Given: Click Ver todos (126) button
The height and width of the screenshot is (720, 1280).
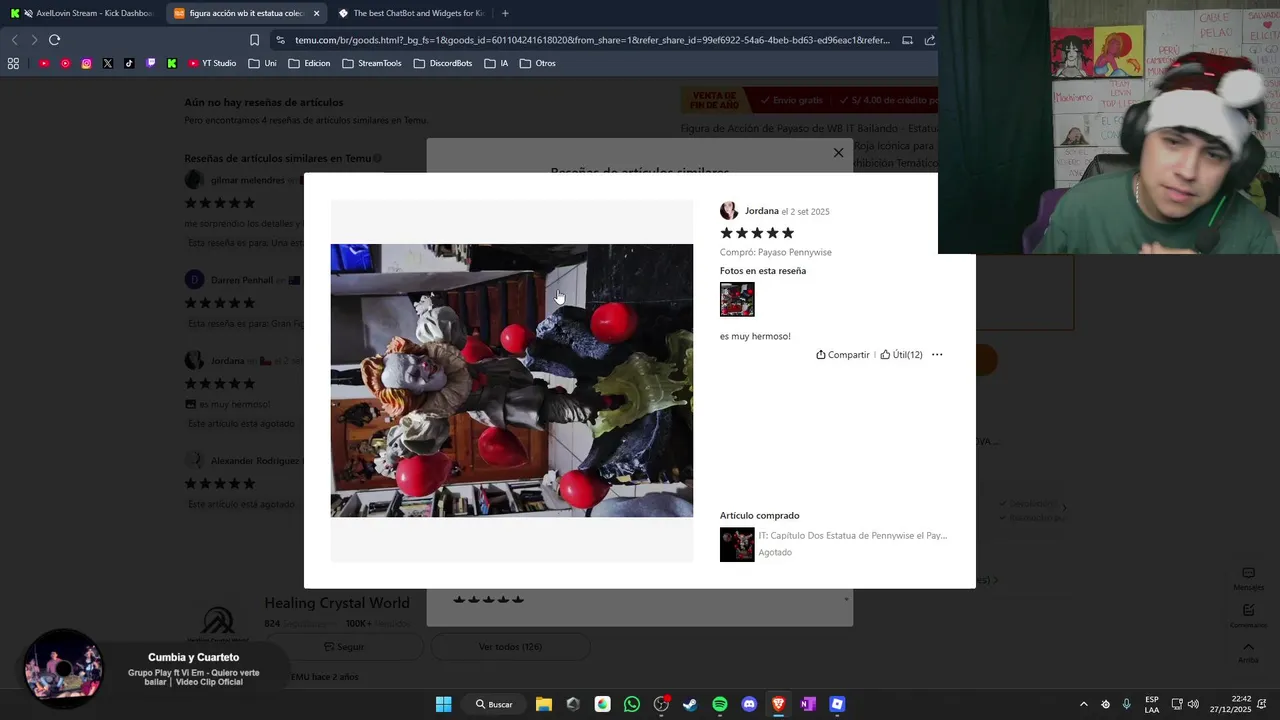Looking at the screenshot, I should pos(510,647).
